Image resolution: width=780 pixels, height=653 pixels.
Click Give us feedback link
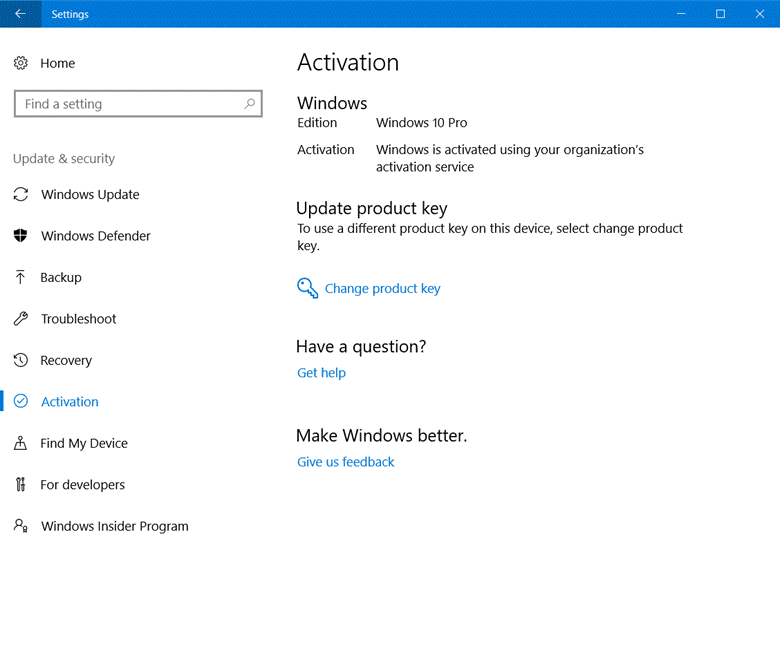346,462
